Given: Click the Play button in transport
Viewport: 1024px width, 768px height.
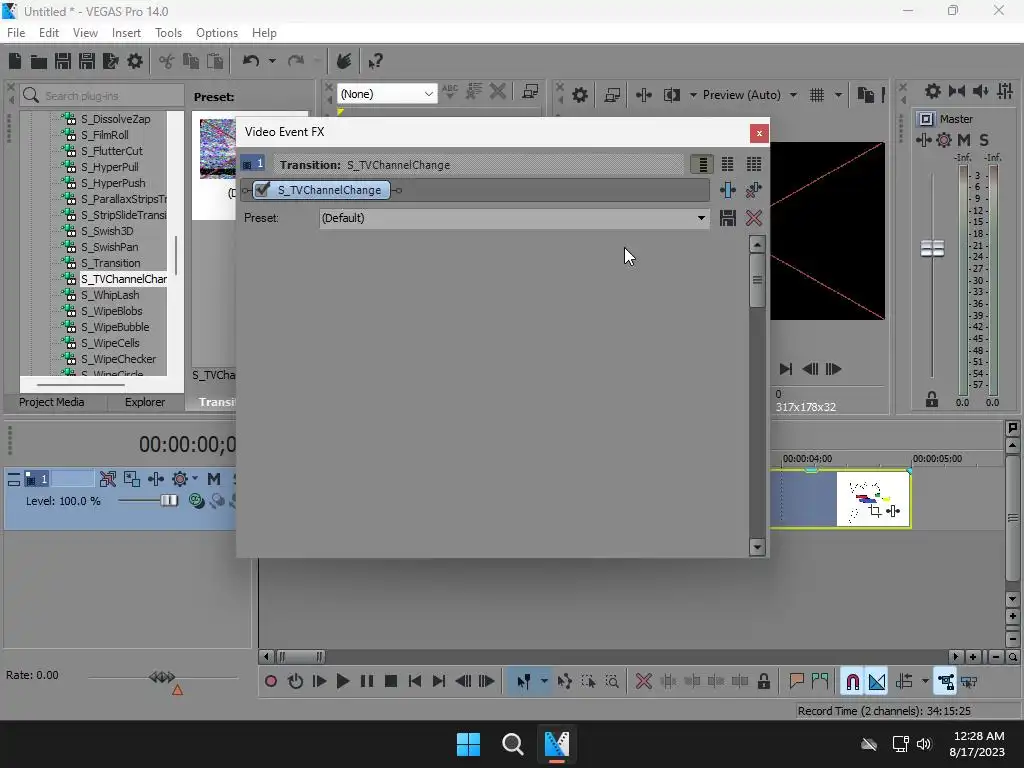Looking at the screenshot, I should pyautogui.click(x=342, y=682).
